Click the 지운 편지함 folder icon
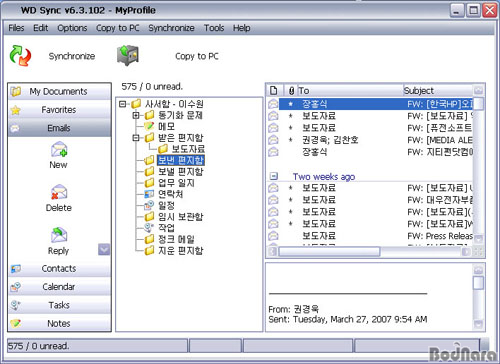This screenshot has height=364, width=500. (149, 250)
